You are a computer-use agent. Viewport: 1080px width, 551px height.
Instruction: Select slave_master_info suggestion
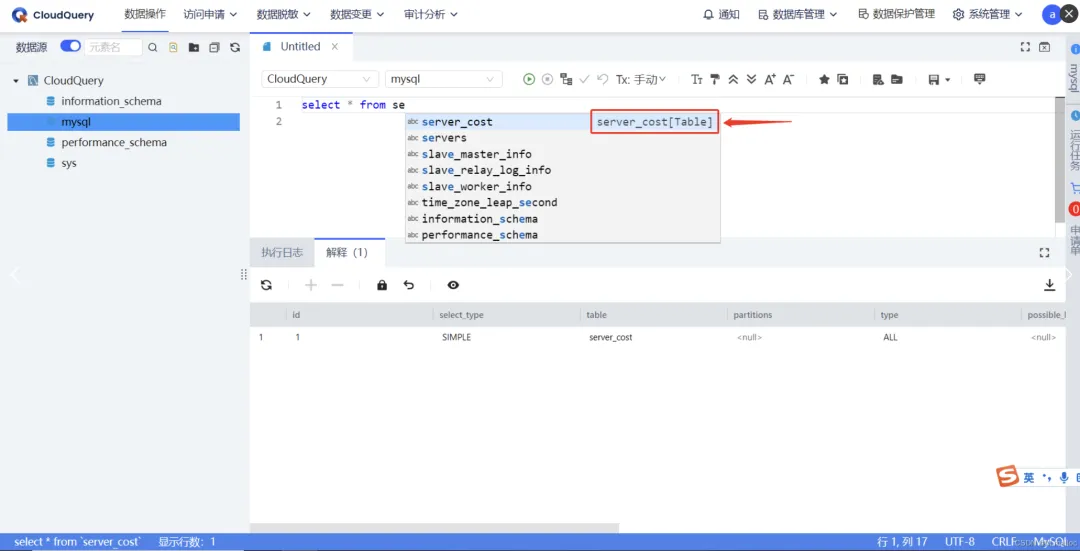tap(562, 154)
